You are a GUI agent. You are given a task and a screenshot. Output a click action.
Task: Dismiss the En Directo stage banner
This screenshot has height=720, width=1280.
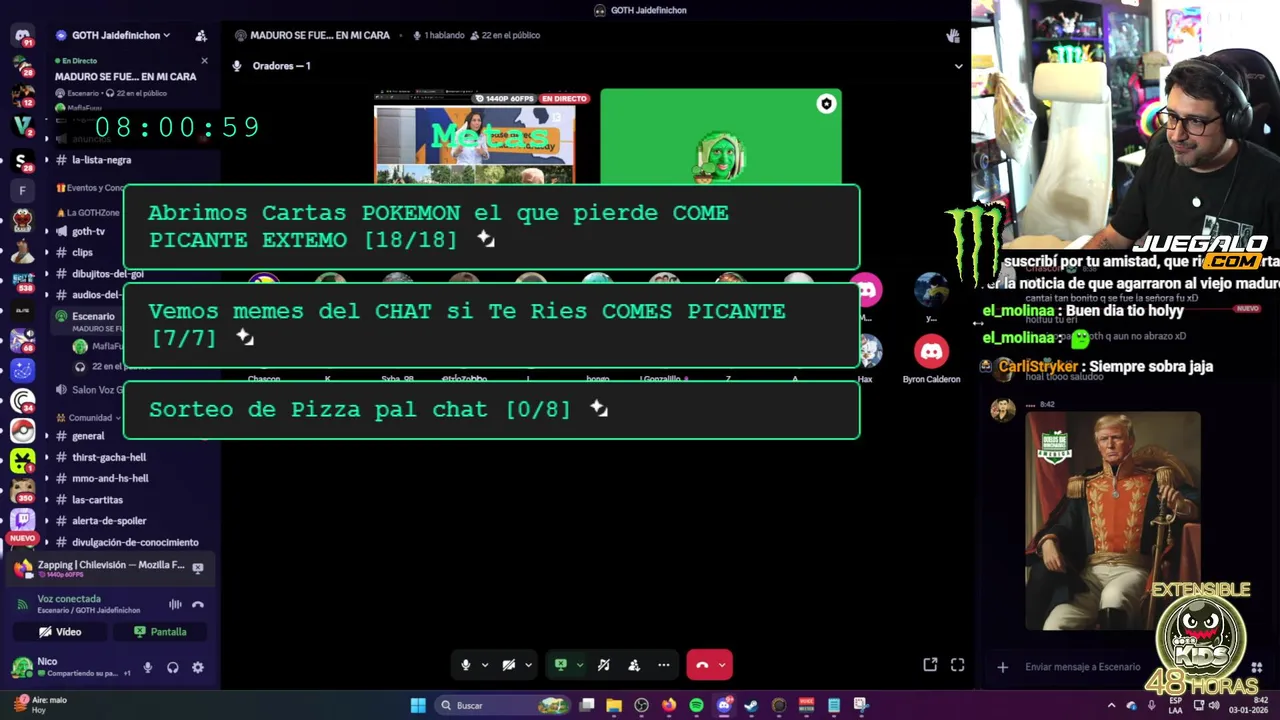coord(204,61)
